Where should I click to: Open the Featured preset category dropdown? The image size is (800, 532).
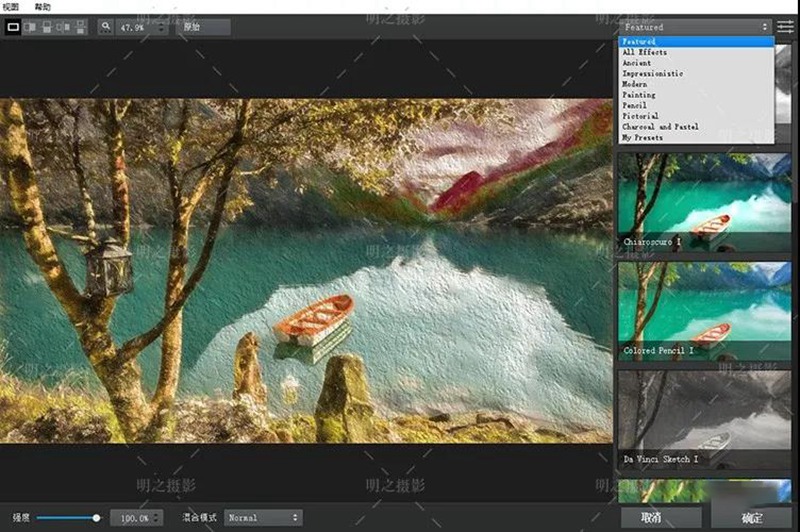[x=695, y=27]
